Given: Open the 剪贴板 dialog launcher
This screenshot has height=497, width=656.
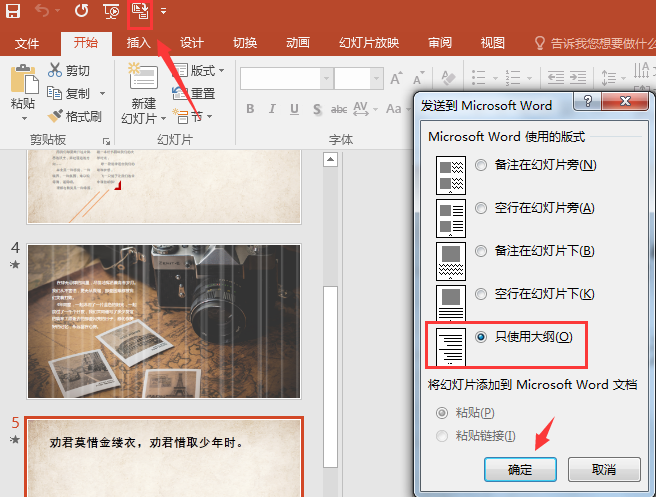Looking at the screenshot, I should [107, 141].
